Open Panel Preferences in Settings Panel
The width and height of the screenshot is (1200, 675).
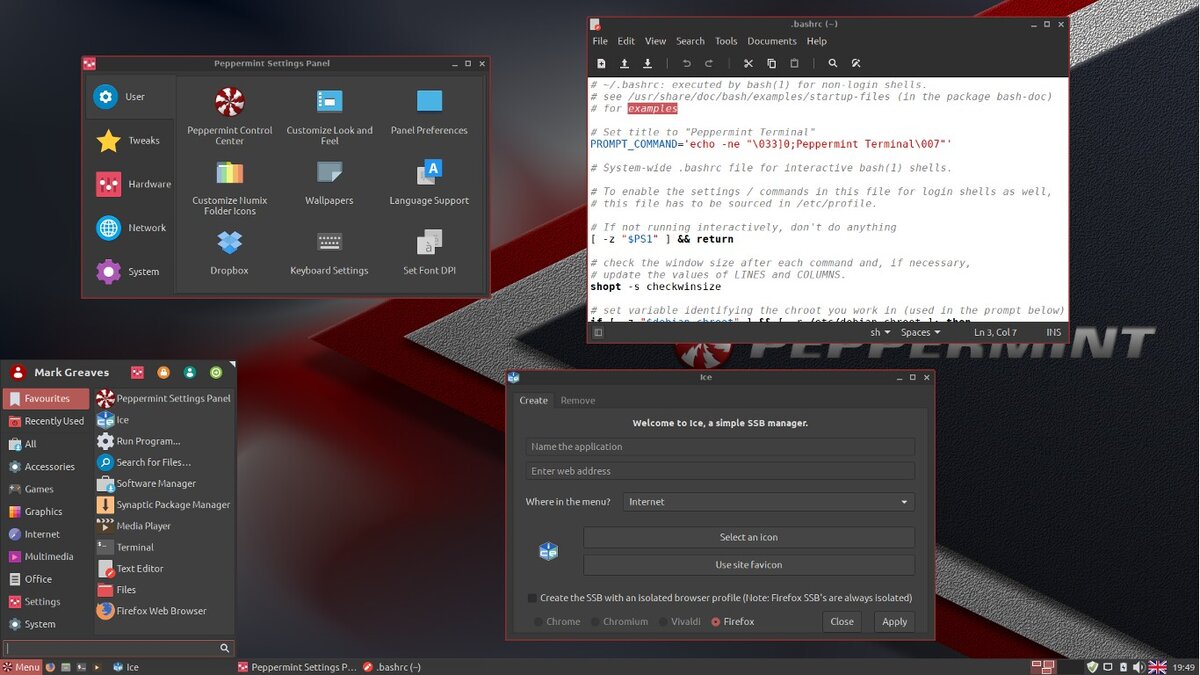(x=429, y=111)
